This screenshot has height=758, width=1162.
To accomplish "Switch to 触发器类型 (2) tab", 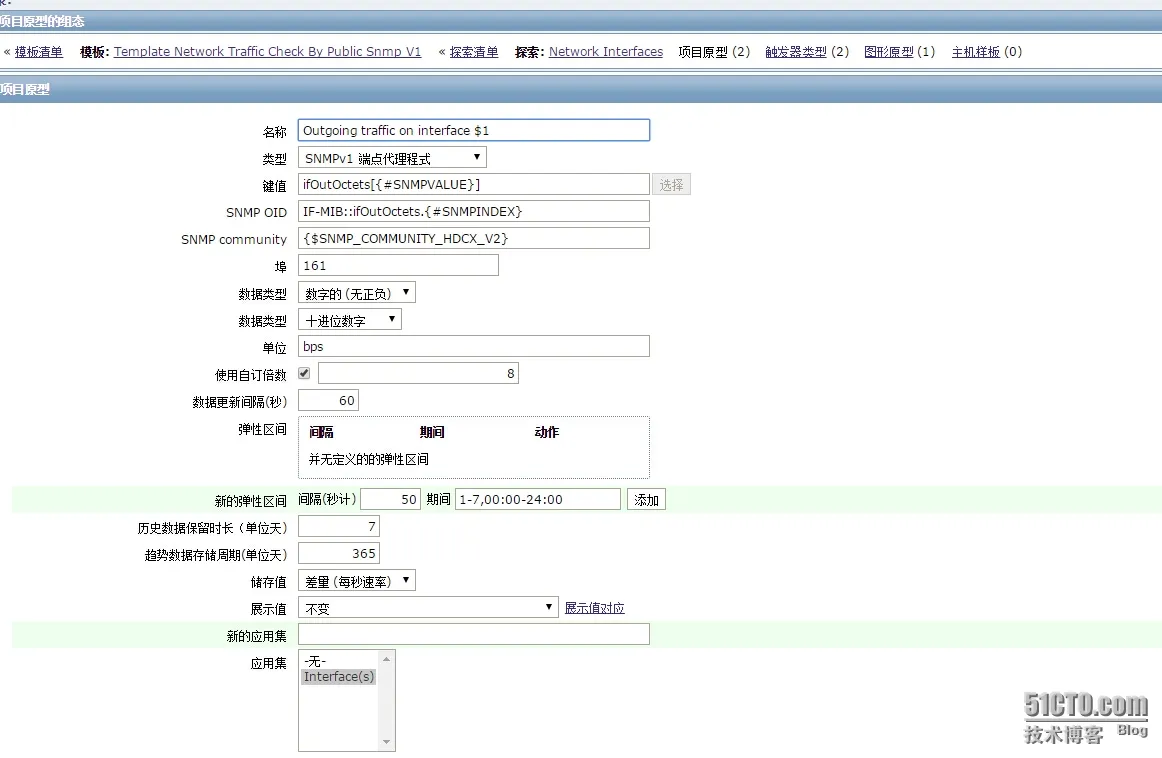I will click(x=806, y=52).
